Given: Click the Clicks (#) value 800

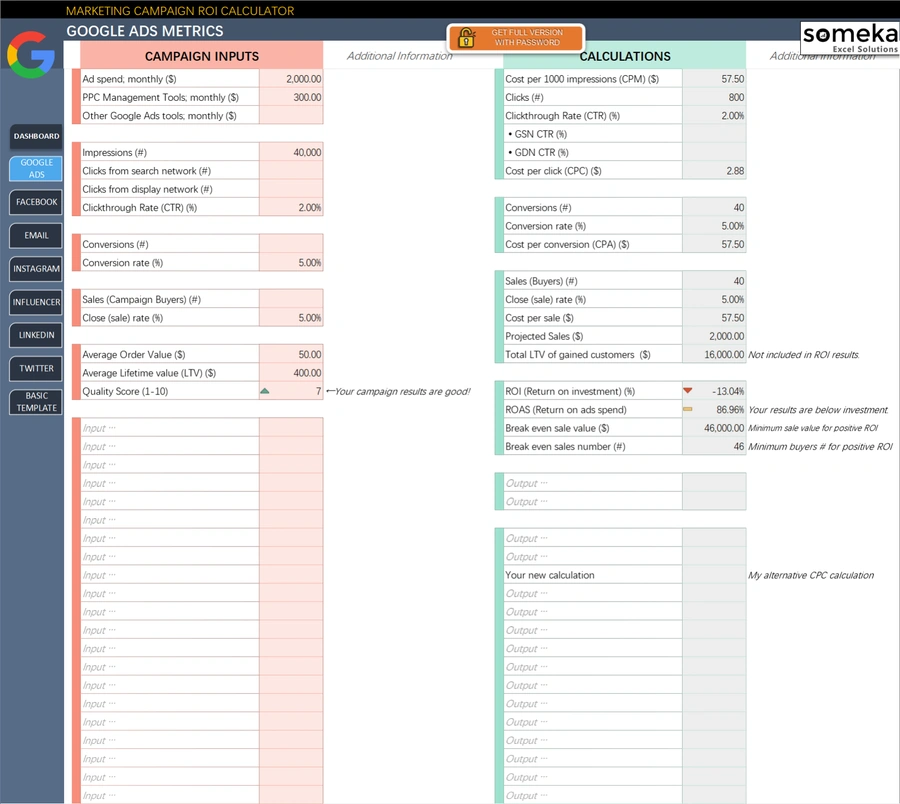Looking at the screenshot, I should pos(714,97).
